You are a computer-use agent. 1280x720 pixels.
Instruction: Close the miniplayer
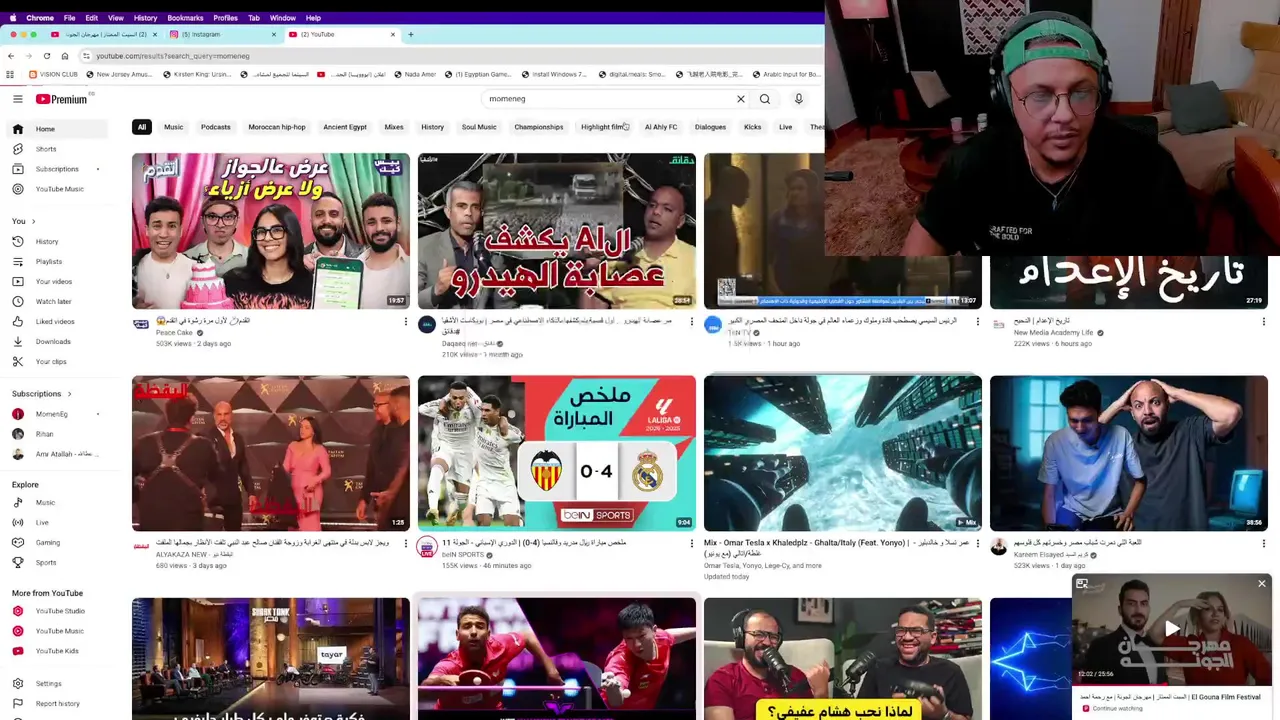click(1261, 584)
